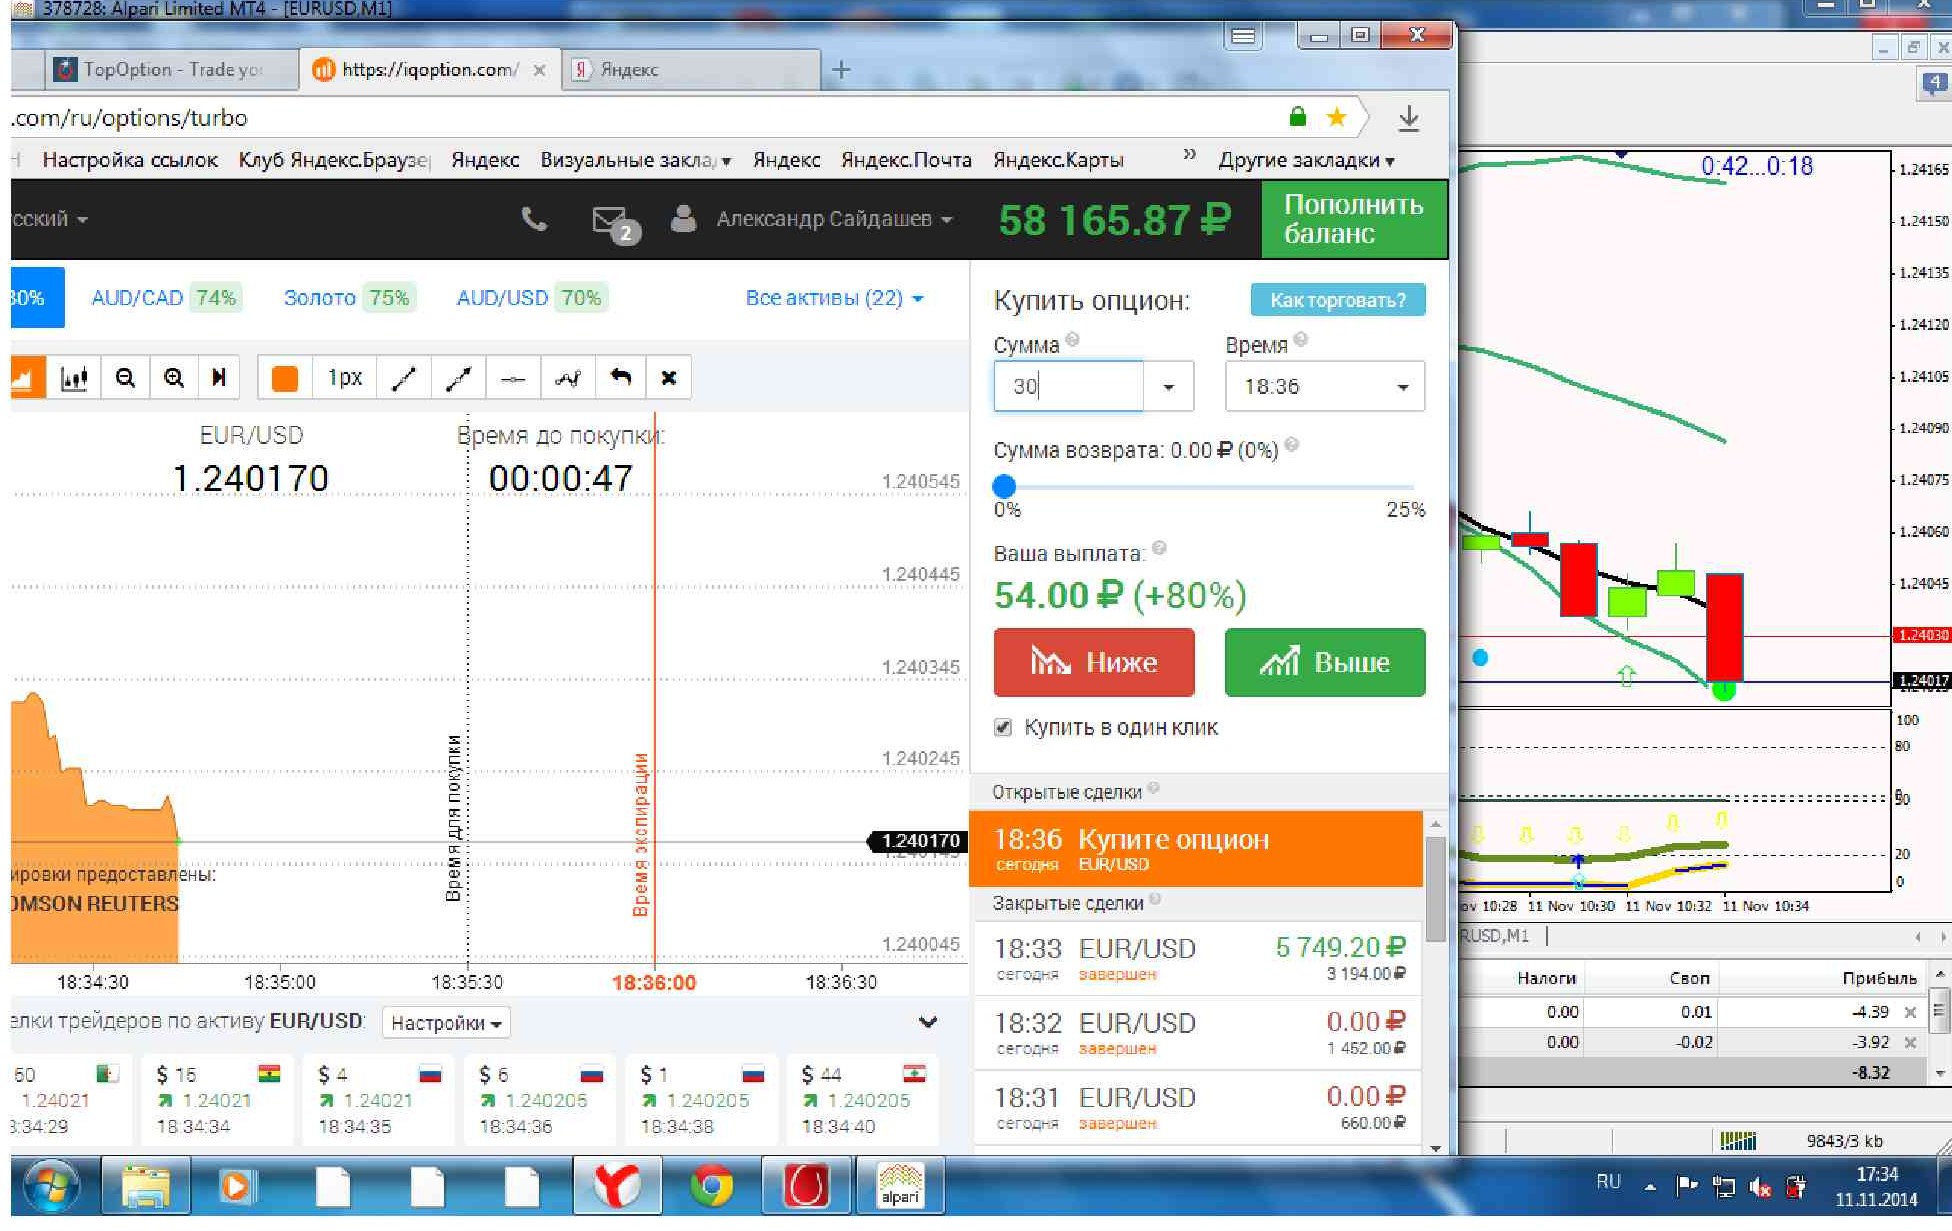The width and height of the screenshot is (1952, 1231).
Task: Open Chrome from the Windows taskbar
Action: [x=711, y=1187]
